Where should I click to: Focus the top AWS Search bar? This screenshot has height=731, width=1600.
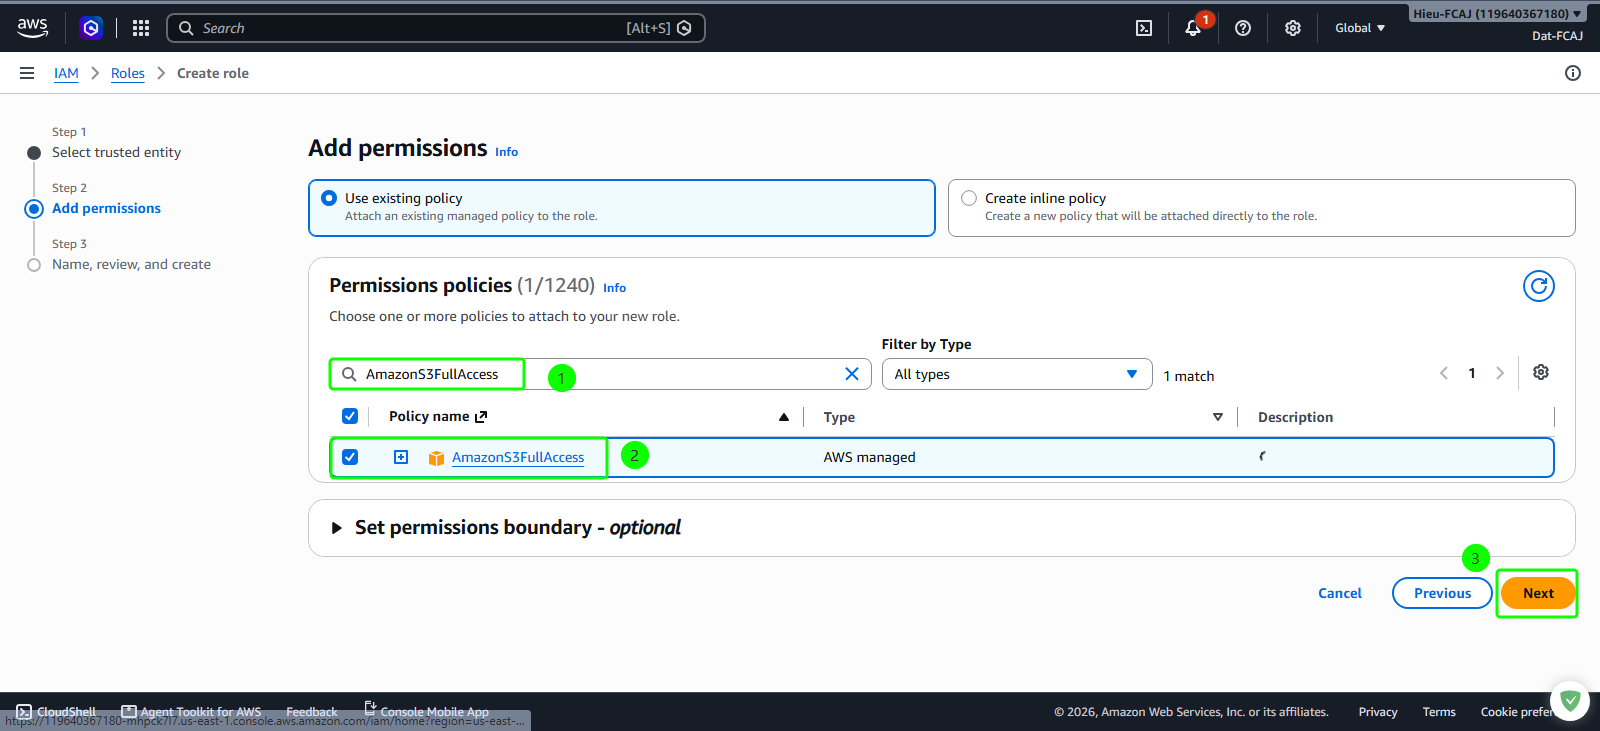436,28
